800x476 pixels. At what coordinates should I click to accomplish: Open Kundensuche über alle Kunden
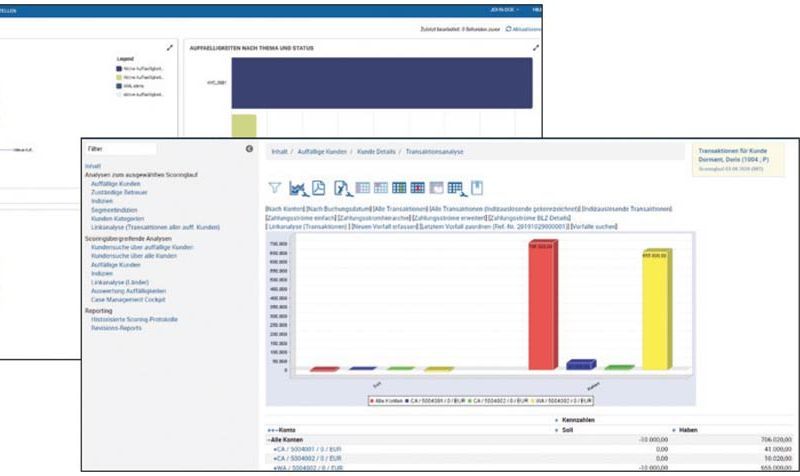coord(134,256)
